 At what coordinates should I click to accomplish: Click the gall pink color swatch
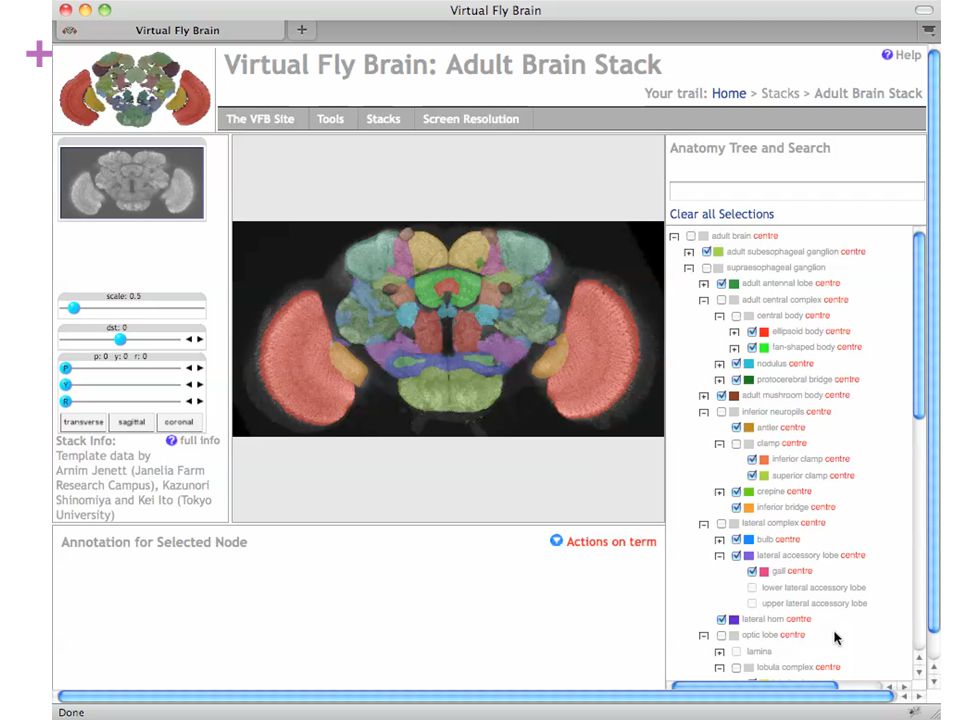pos(764,571)
